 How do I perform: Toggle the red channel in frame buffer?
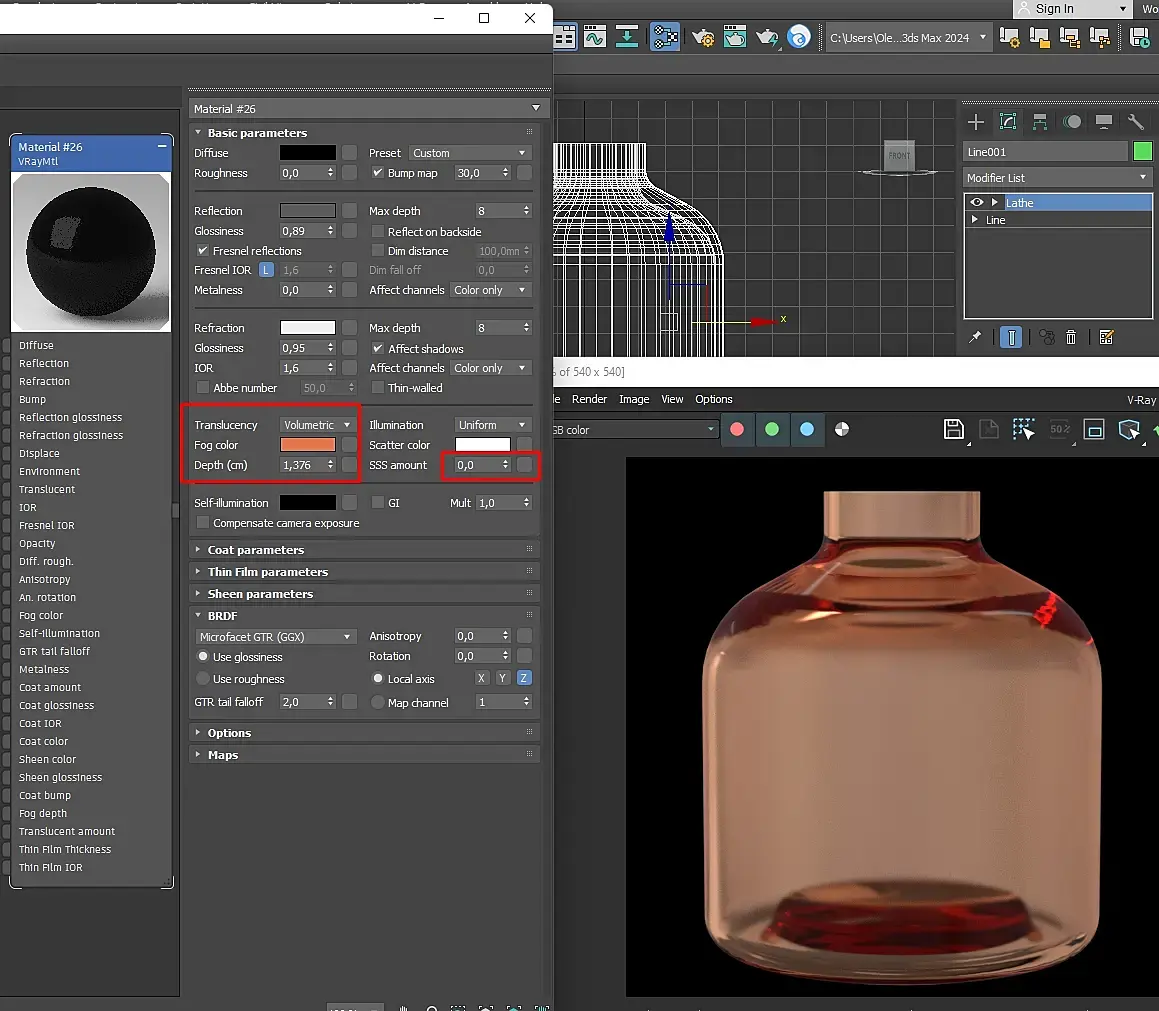737,429
